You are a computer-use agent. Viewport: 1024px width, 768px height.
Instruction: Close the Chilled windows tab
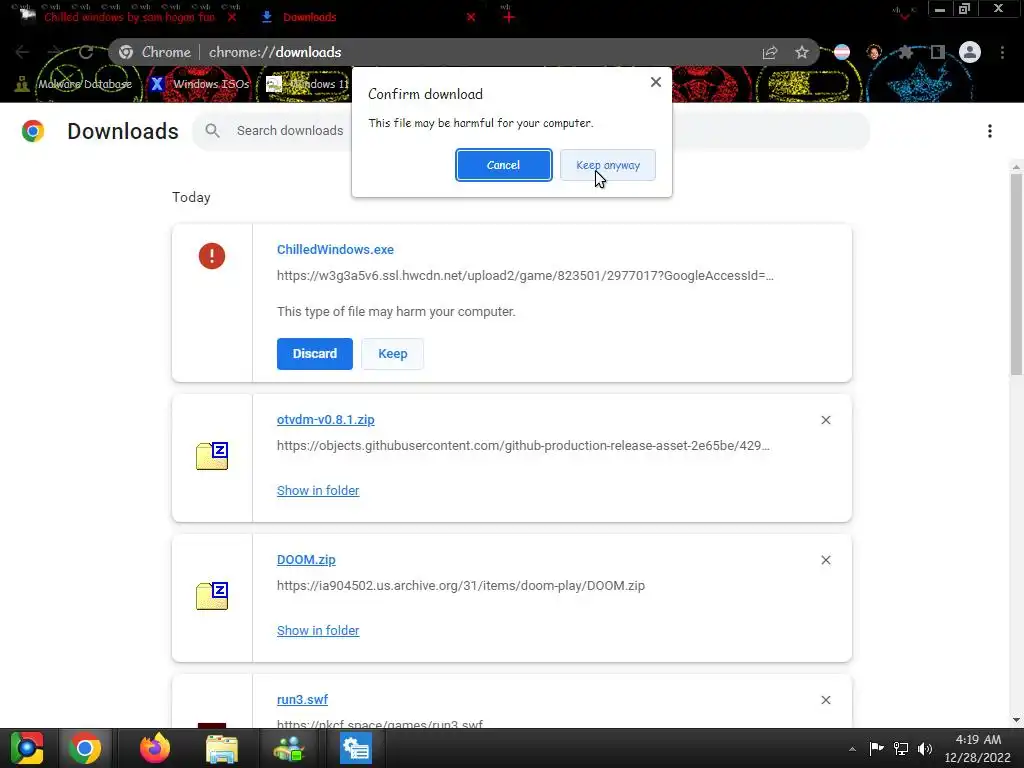point(232,17)
